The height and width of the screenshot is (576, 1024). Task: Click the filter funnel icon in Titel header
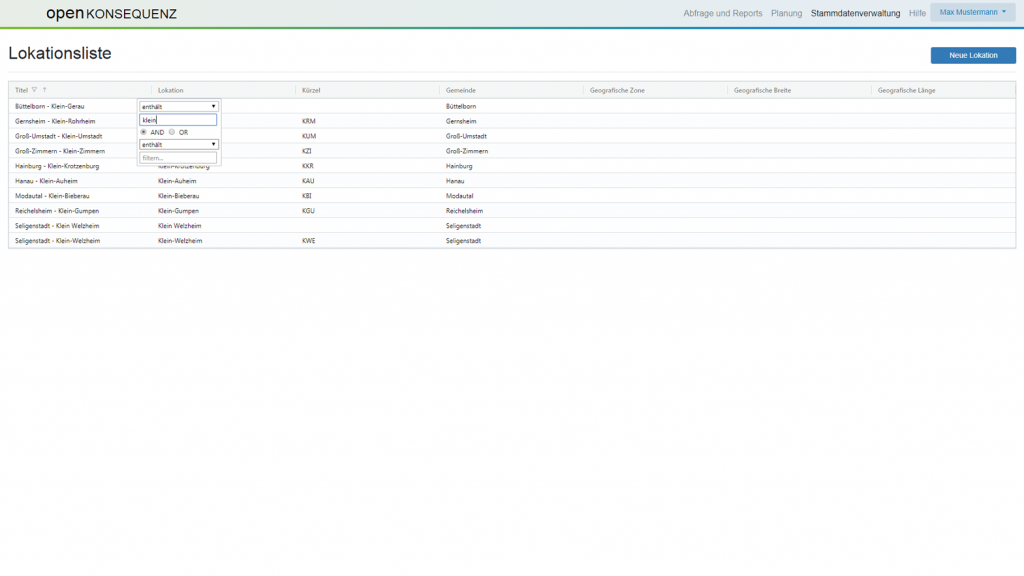coord(35,90)
